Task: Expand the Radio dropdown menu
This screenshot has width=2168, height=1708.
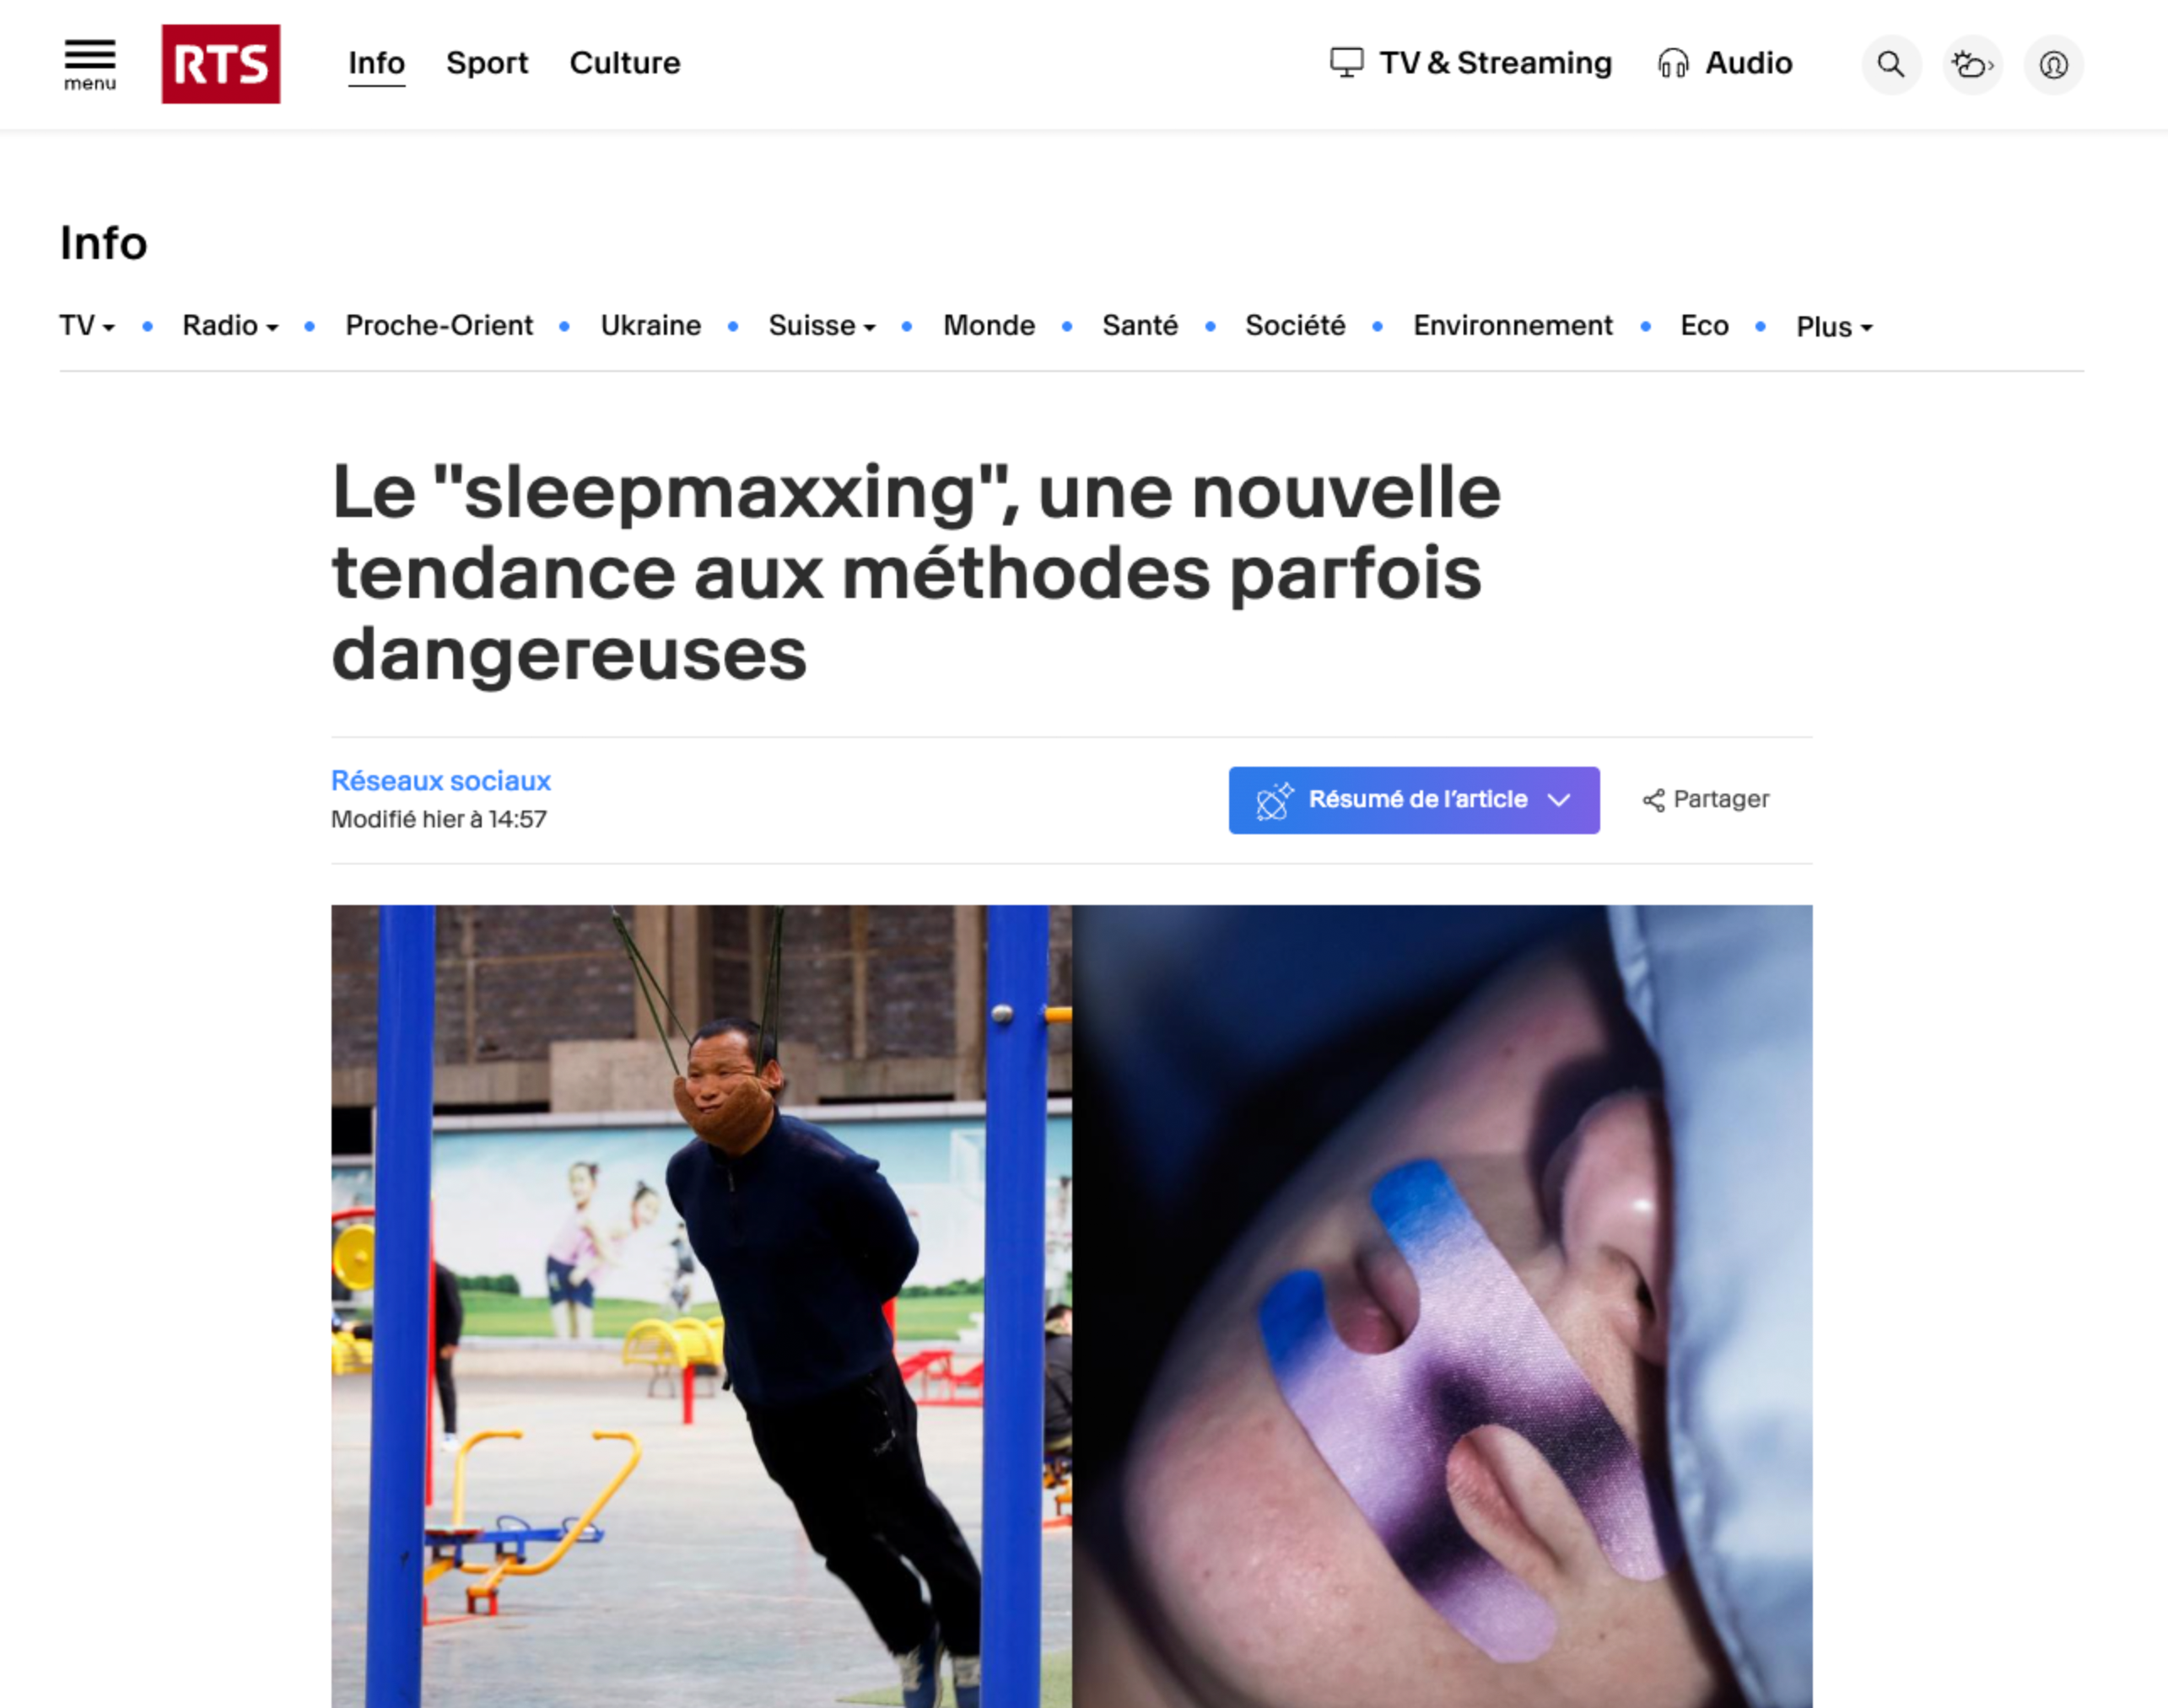Action: (x=230, y=326)
